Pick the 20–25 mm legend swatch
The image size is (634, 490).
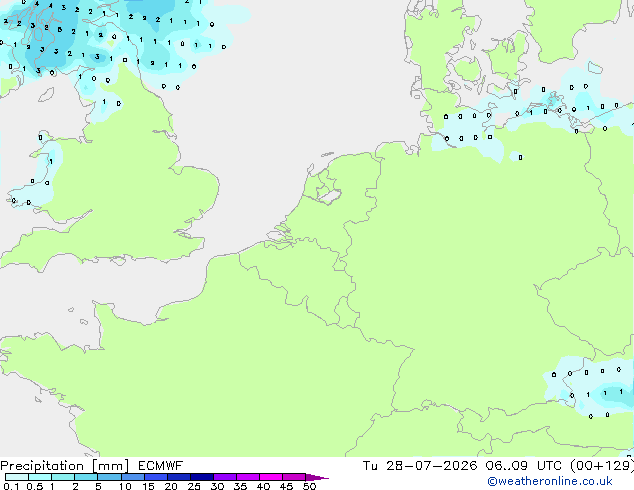[x=178, y=477]
